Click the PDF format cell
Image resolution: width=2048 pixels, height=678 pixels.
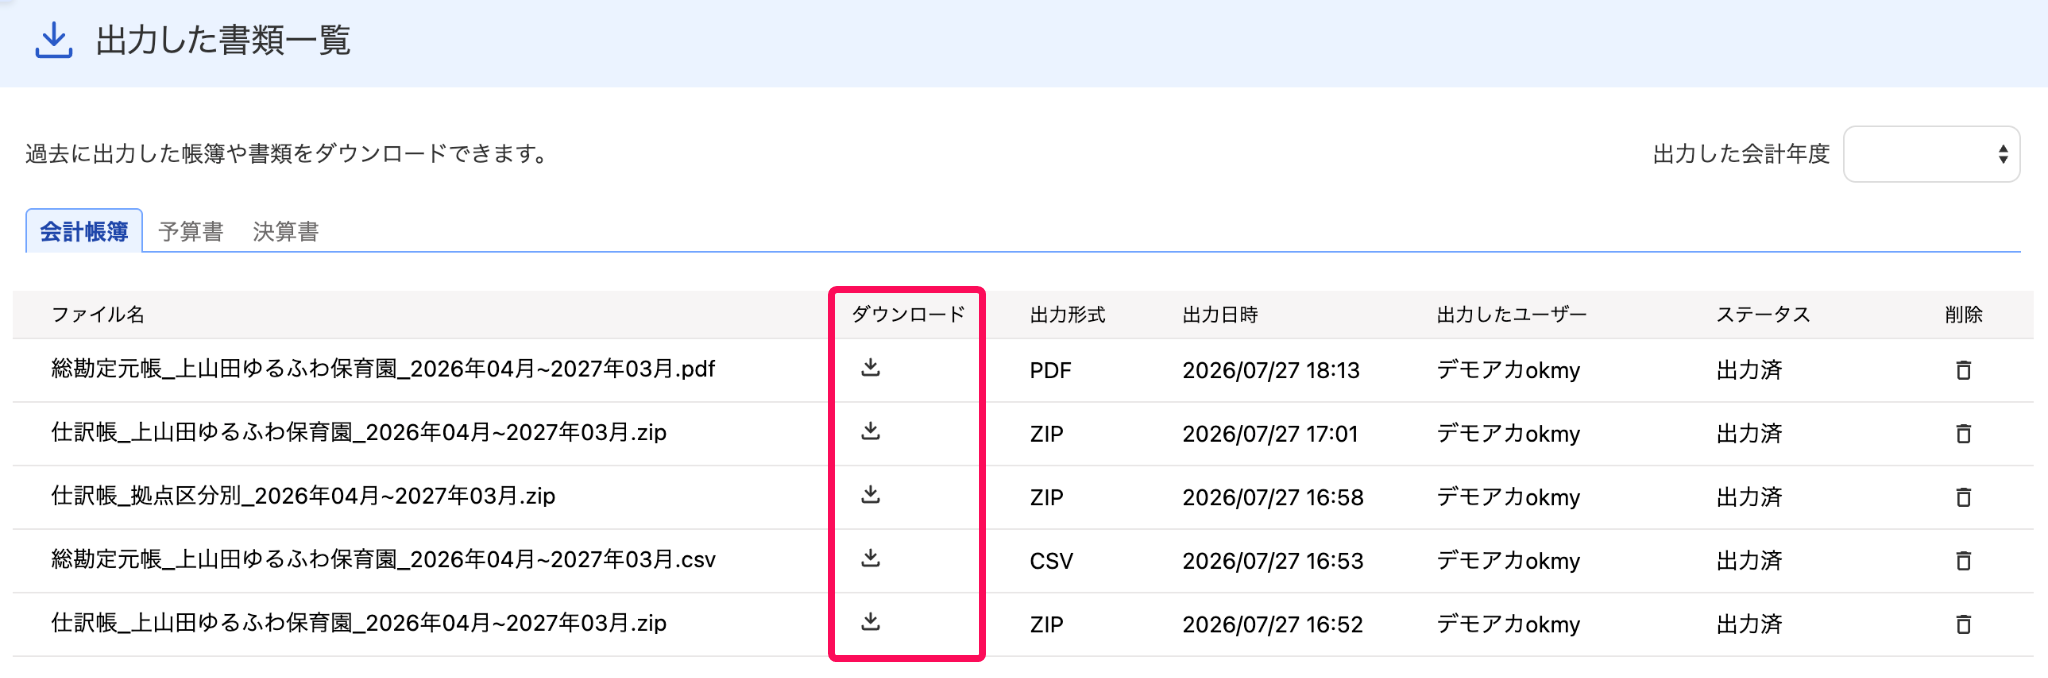click(x=1050, y=371)
